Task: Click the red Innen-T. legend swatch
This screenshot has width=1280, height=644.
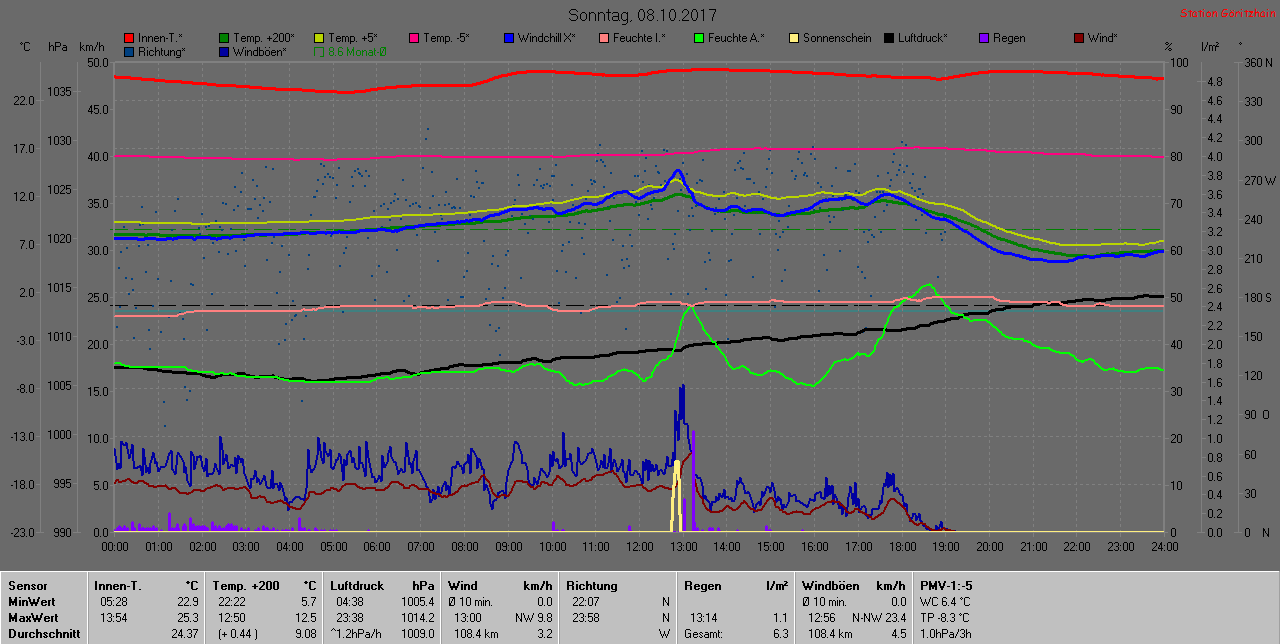Action: coord(130,38)
